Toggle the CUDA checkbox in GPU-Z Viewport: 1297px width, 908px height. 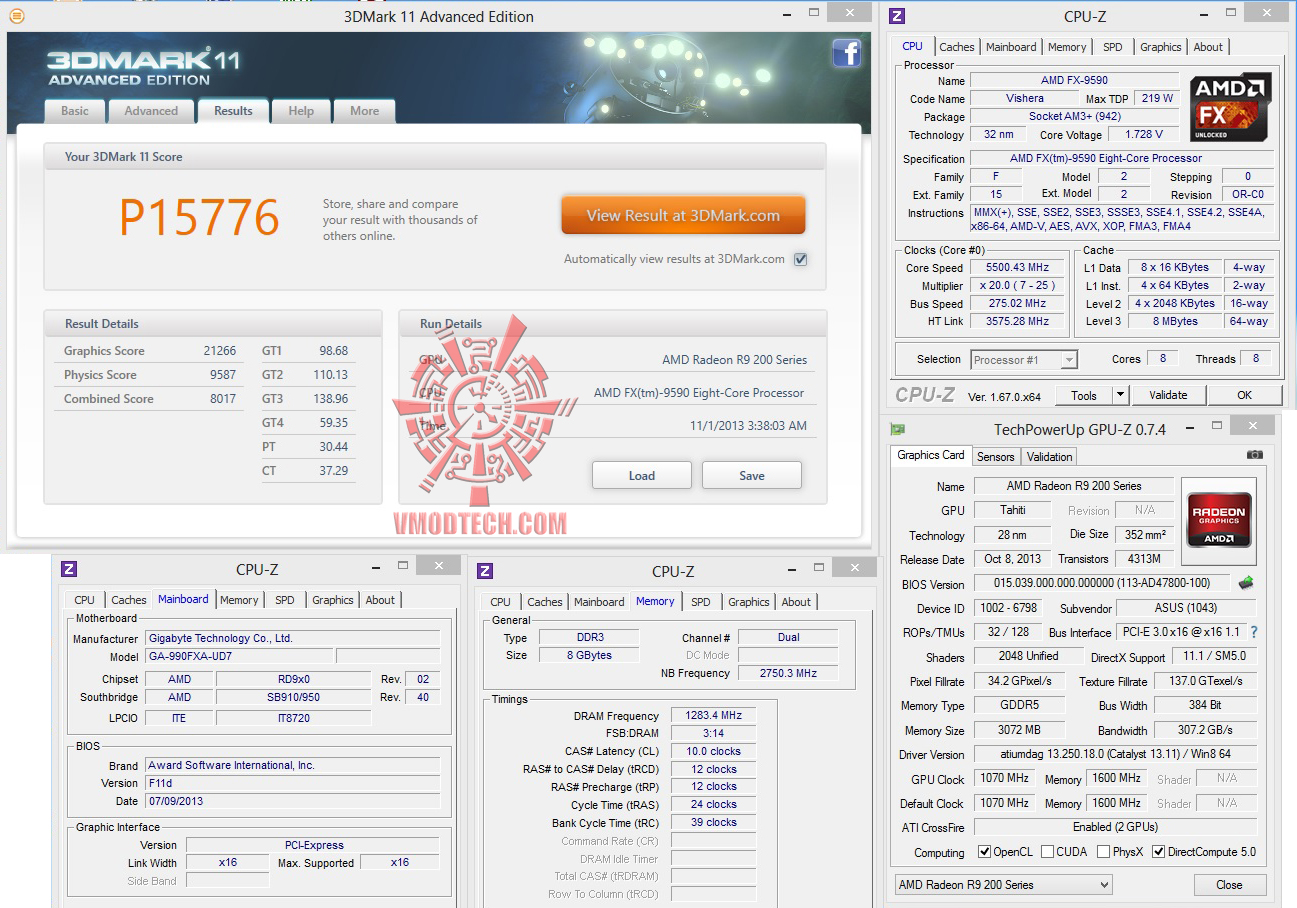1047,852
